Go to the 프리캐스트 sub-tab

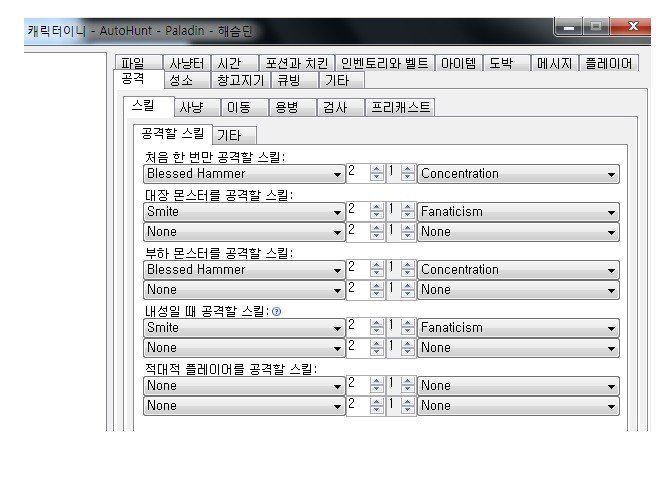(400, 107)
